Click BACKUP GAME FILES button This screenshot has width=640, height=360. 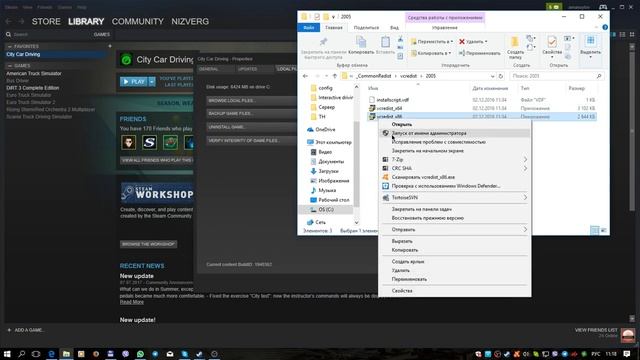click(251, 113)
